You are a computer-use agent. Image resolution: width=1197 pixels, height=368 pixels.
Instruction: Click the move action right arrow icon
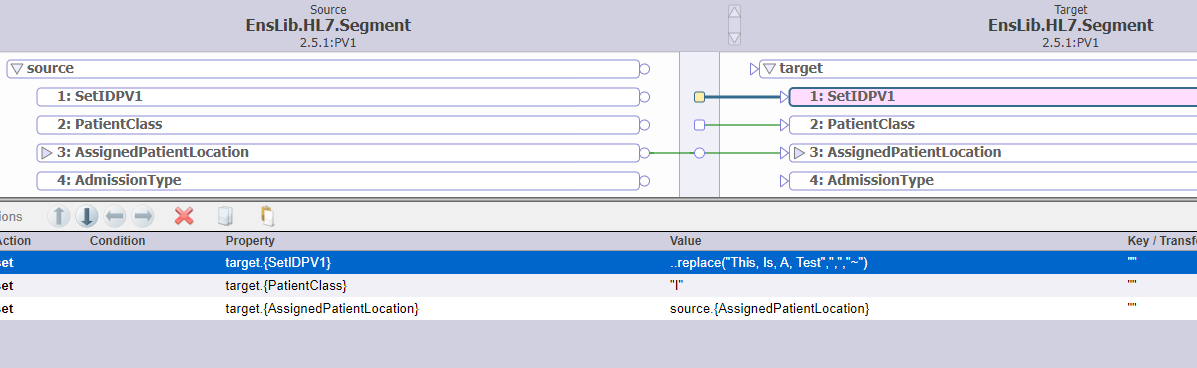(143, 217)
